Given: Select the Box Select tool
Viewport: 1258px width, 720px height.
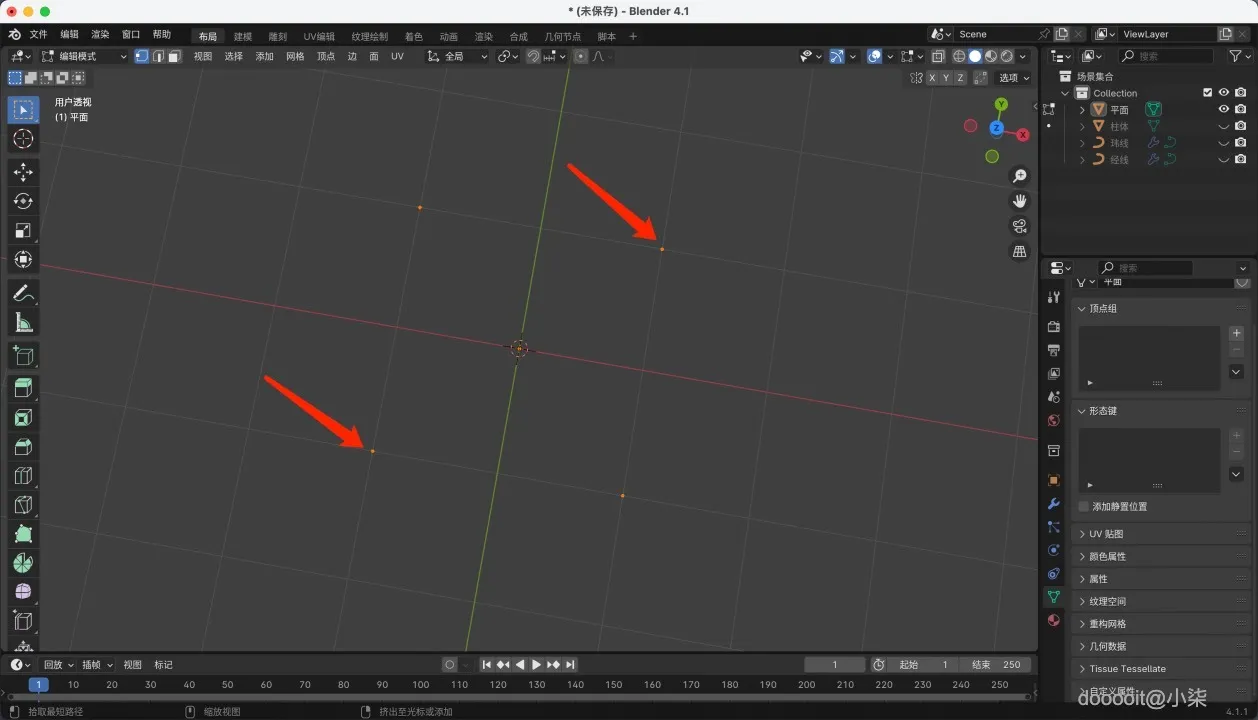Looking at the screenshot, I should tap(23, 109).
